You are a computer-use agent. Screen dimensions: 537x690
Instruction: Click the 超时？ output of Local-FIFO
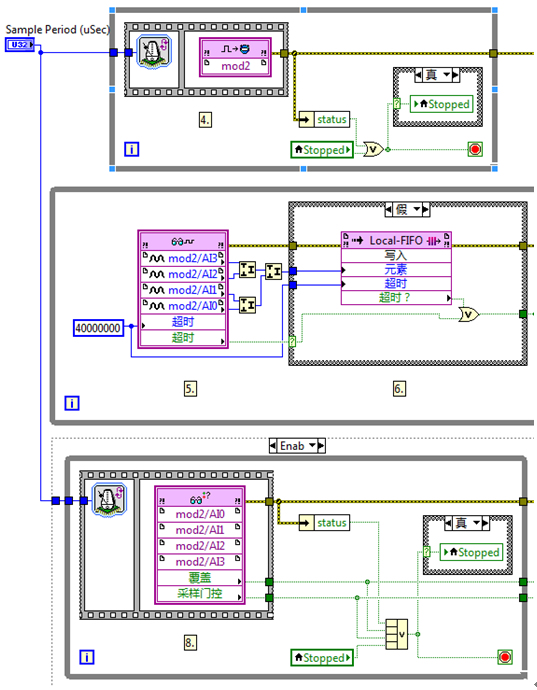pos(396,297)
